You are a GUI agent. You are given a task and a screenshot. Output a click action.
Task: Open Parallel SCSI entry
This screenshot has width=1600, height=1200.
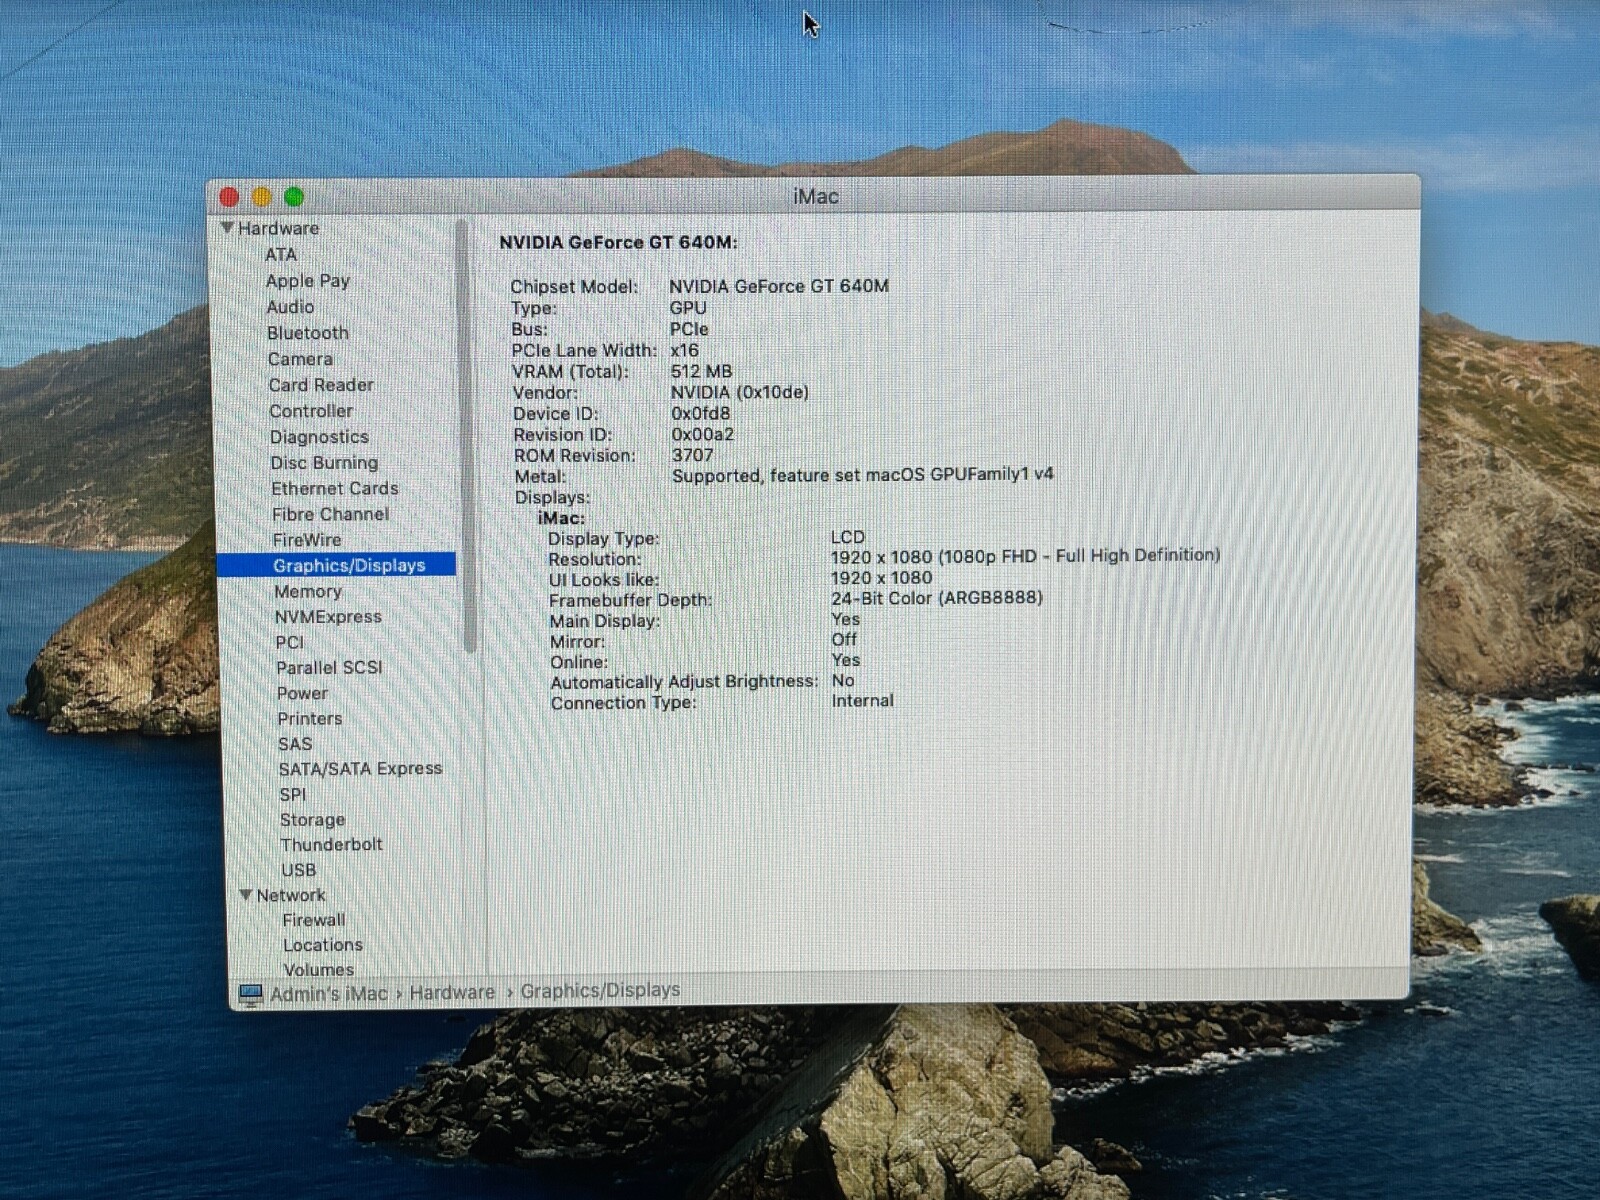tap(329, 667)
